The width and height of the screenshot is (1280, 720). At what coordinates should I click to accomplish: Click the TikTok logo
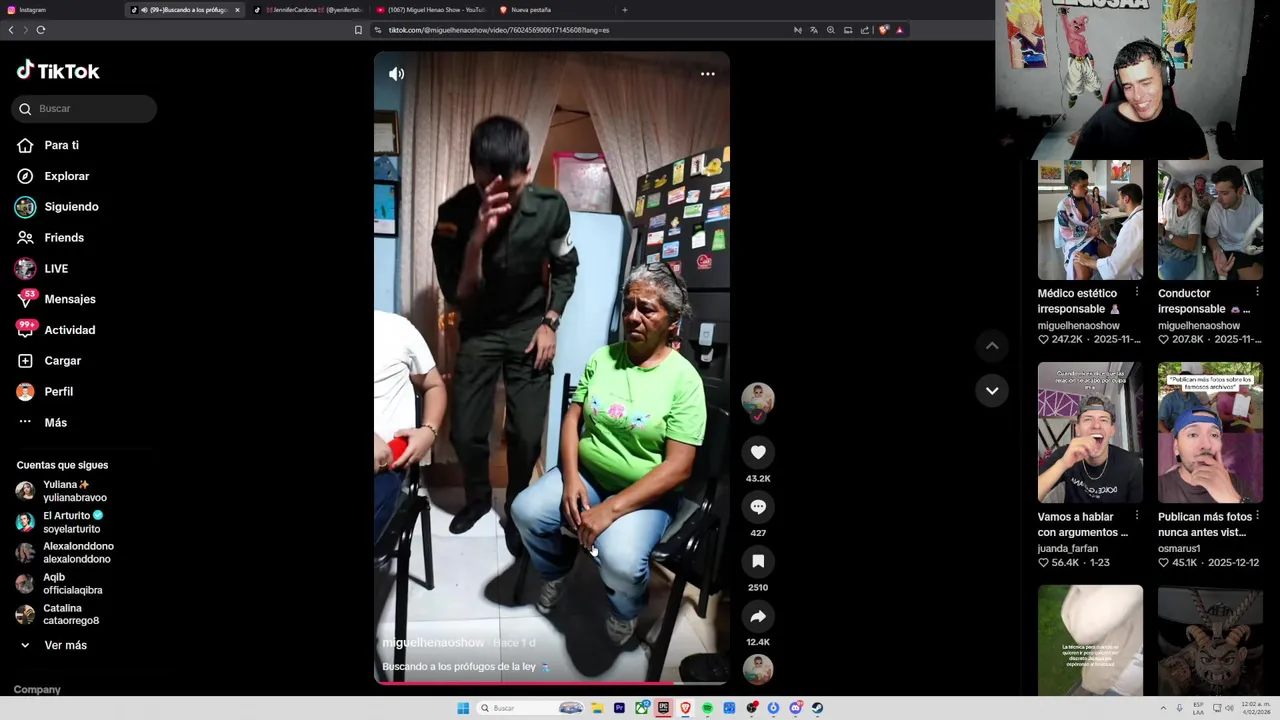click(x=58, y=71)
